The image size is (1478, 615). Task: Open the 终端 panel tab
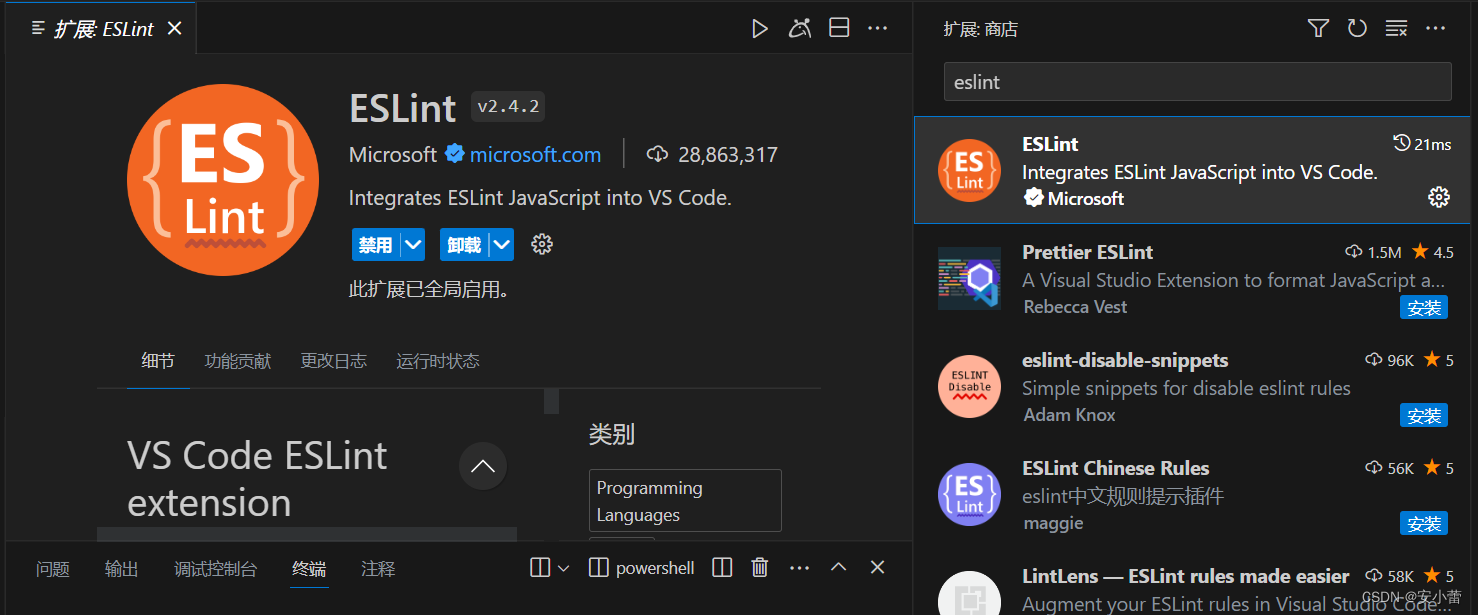[x=309, y=569]
